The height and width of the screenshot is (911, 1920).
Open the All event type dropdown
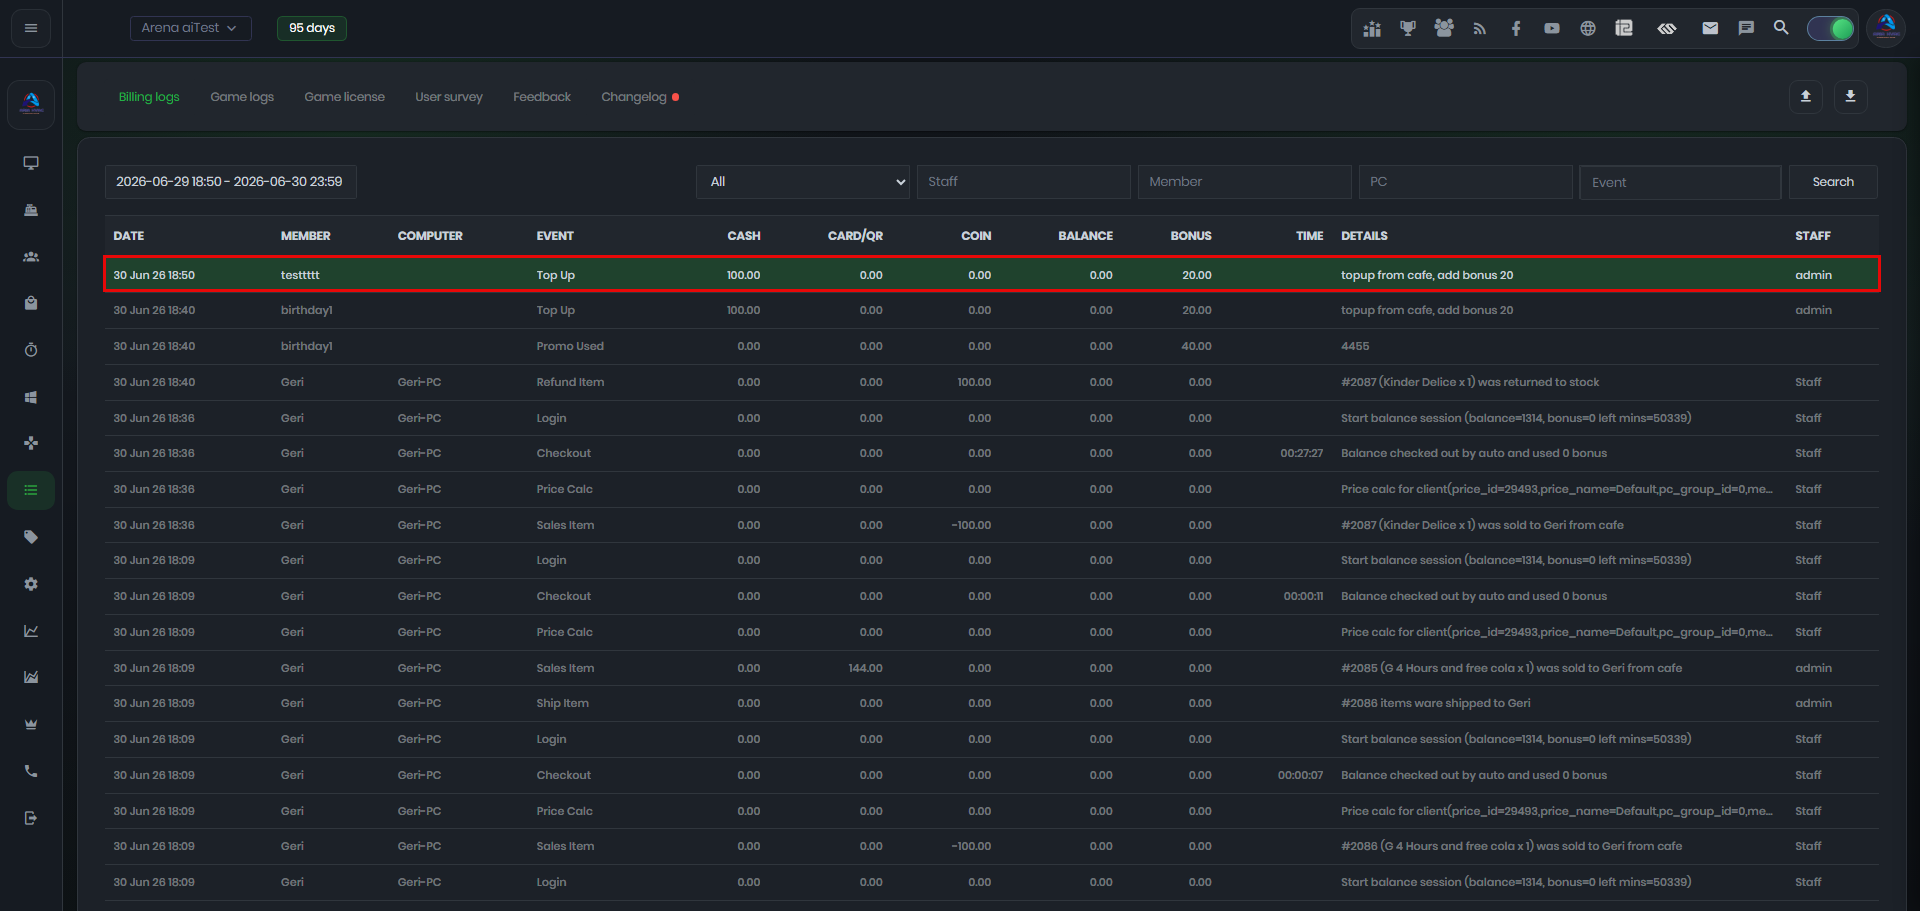[803, 182]
